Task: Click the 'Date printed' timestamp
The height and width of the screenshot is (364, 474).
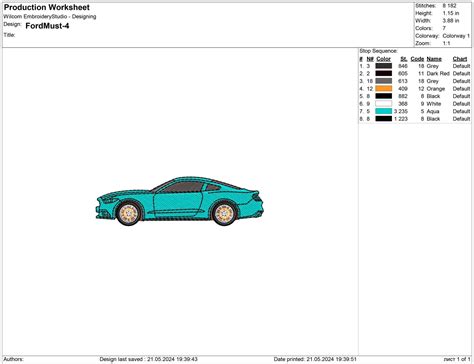Action: pyautogui.click(x=315, y=359)
